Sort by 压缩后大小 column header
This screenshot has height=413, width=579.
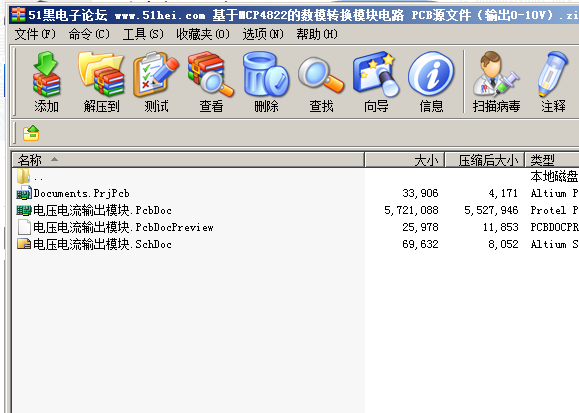point(484,160)
